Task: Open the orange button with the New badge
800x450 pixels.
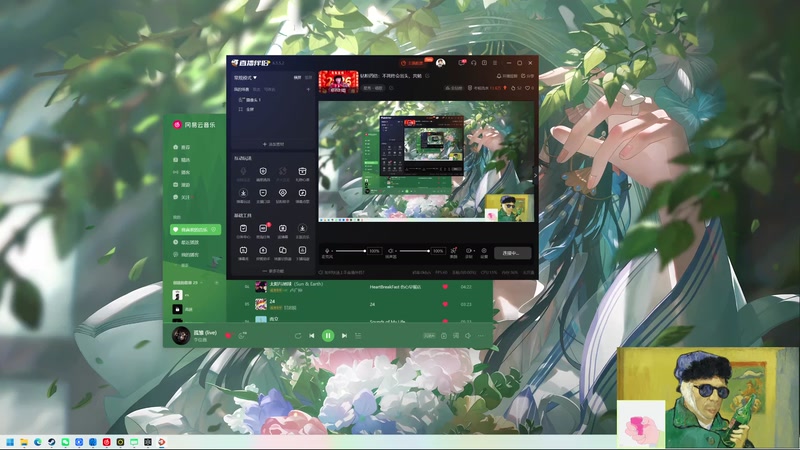Action: (x=414, y=63)
